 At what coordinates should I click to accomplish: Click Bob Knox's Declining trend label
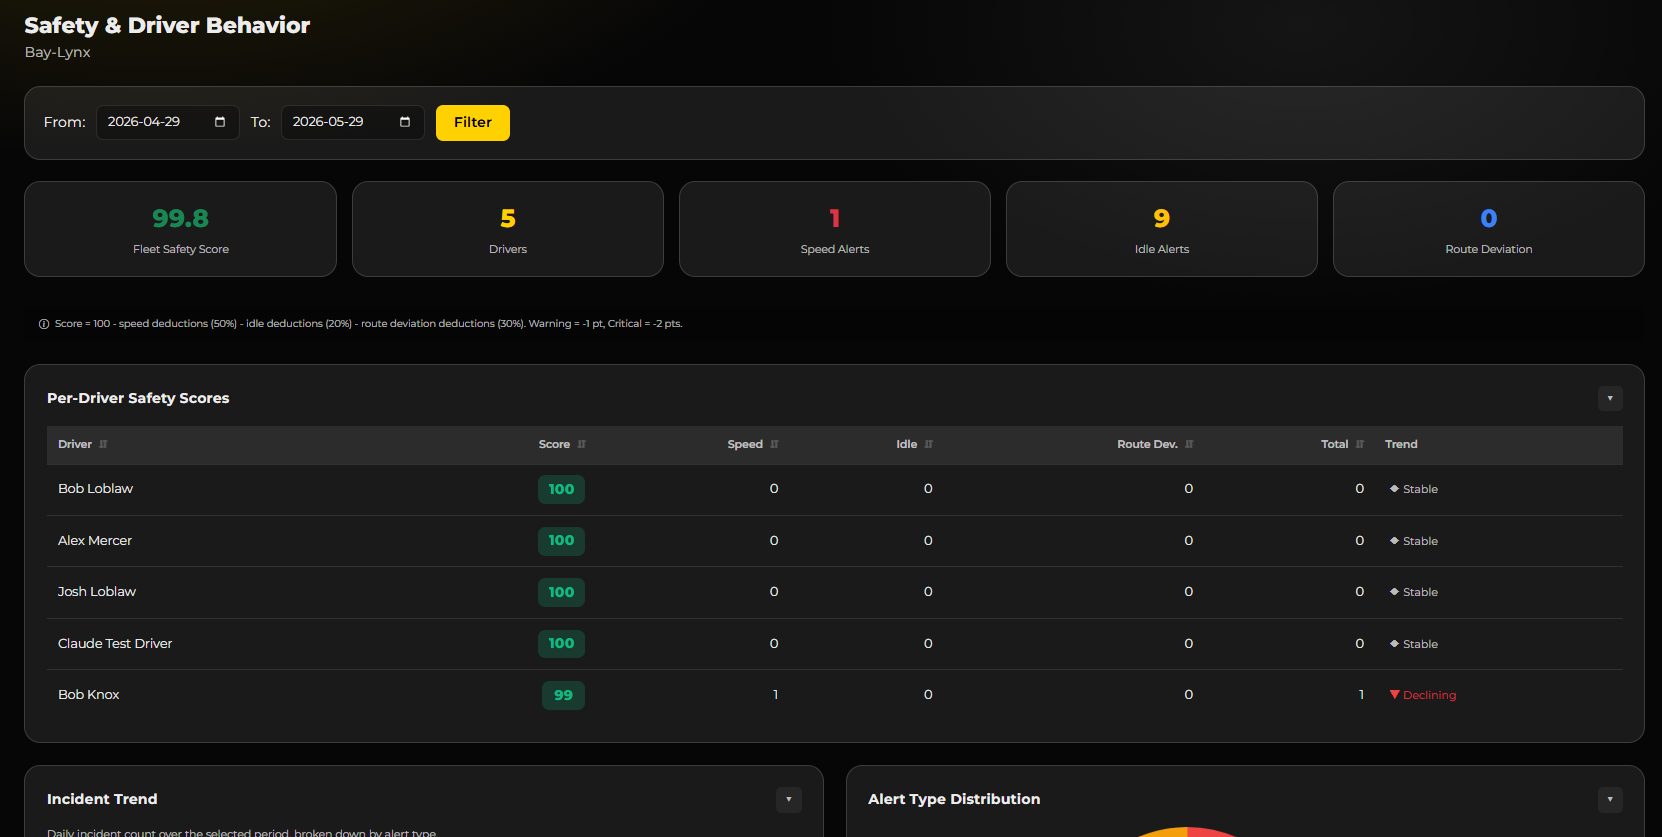[x=1429, y=695]
